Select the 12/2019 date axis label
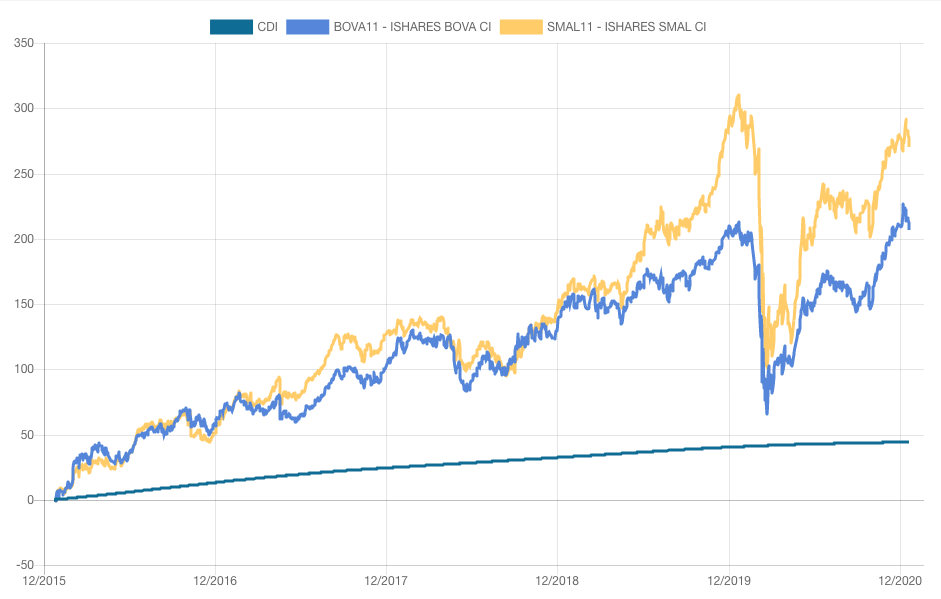Viewport: 941px width, 599px height. point(728,580)
